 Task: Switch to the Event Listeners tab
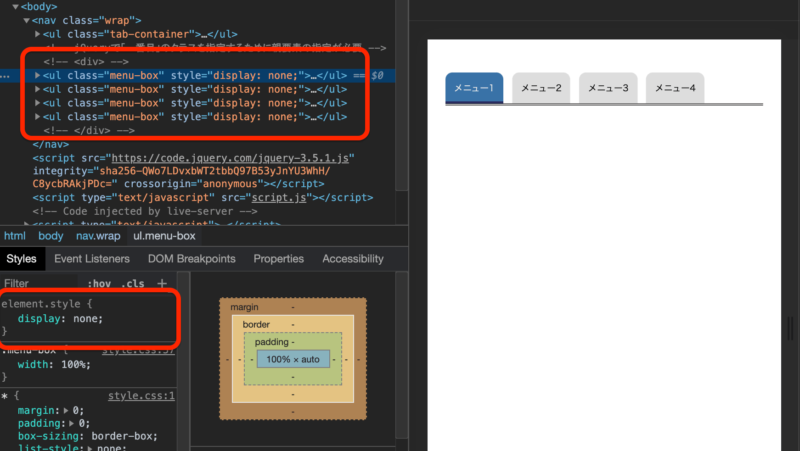click(92, 259)
